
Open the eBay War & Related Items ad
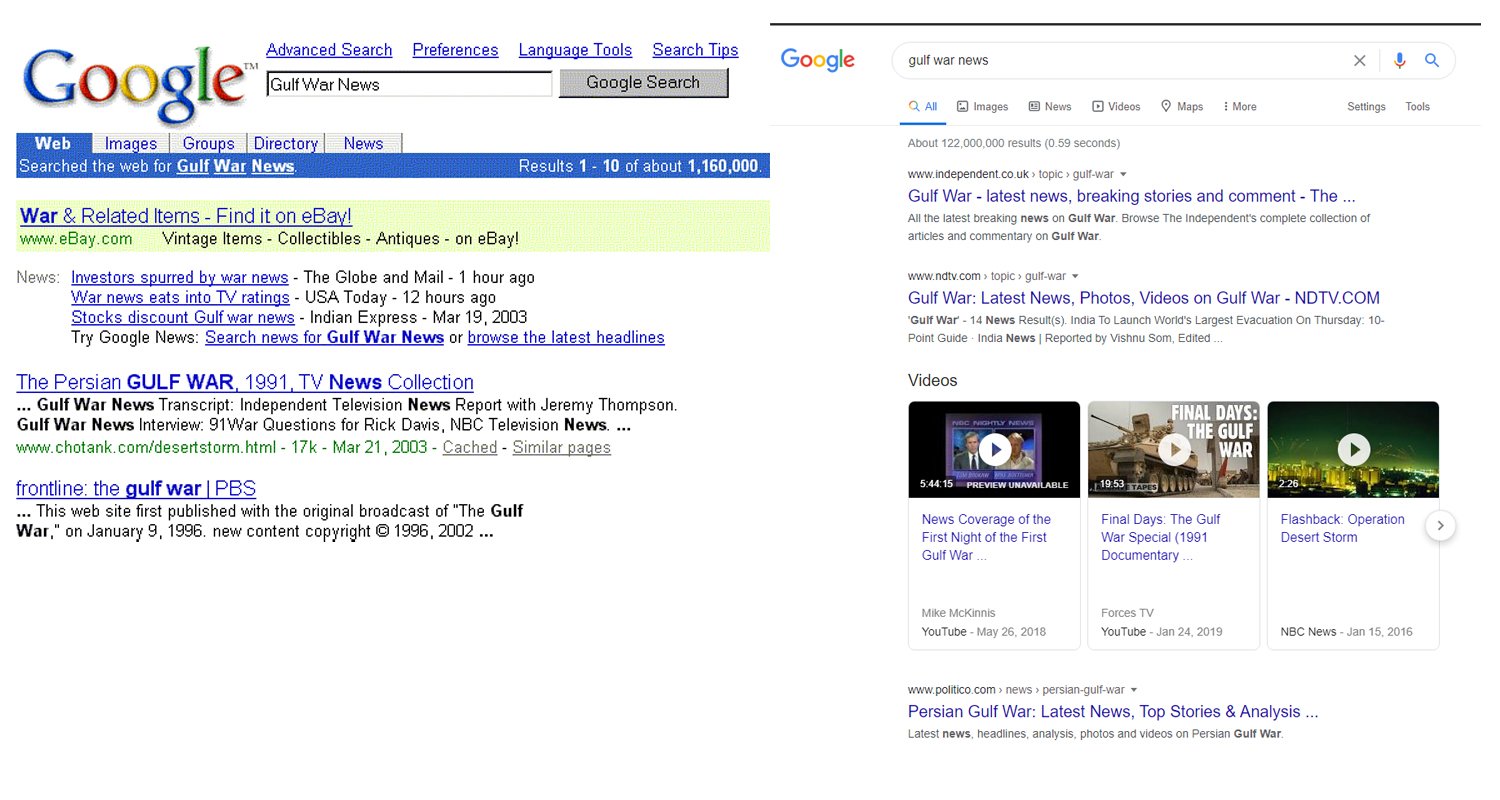[x=186, y=216]
